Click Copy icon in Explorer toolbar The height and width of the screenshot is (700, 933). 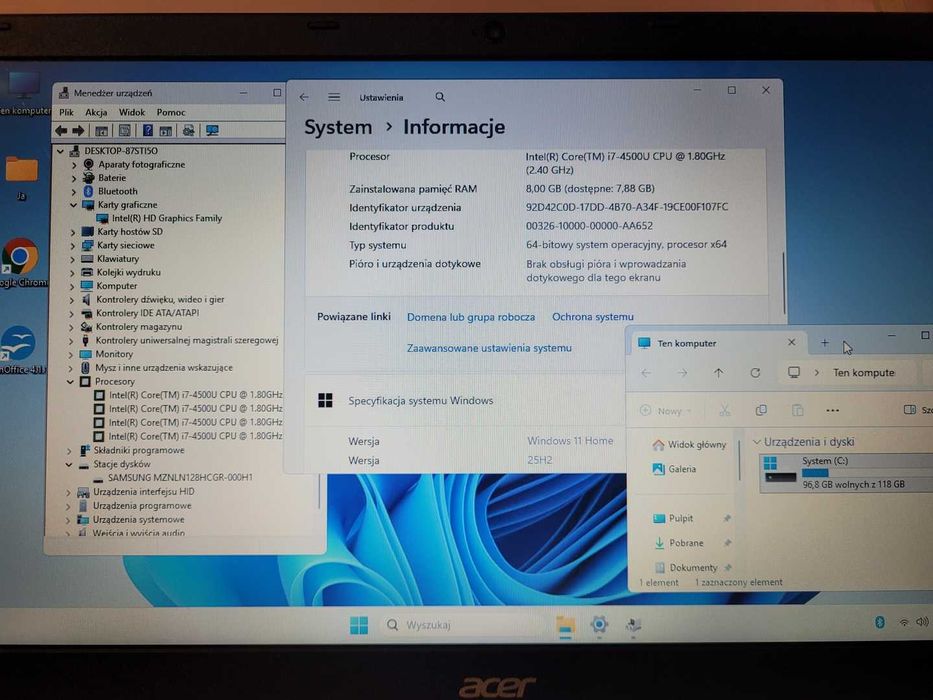click(x=761, y=411)
